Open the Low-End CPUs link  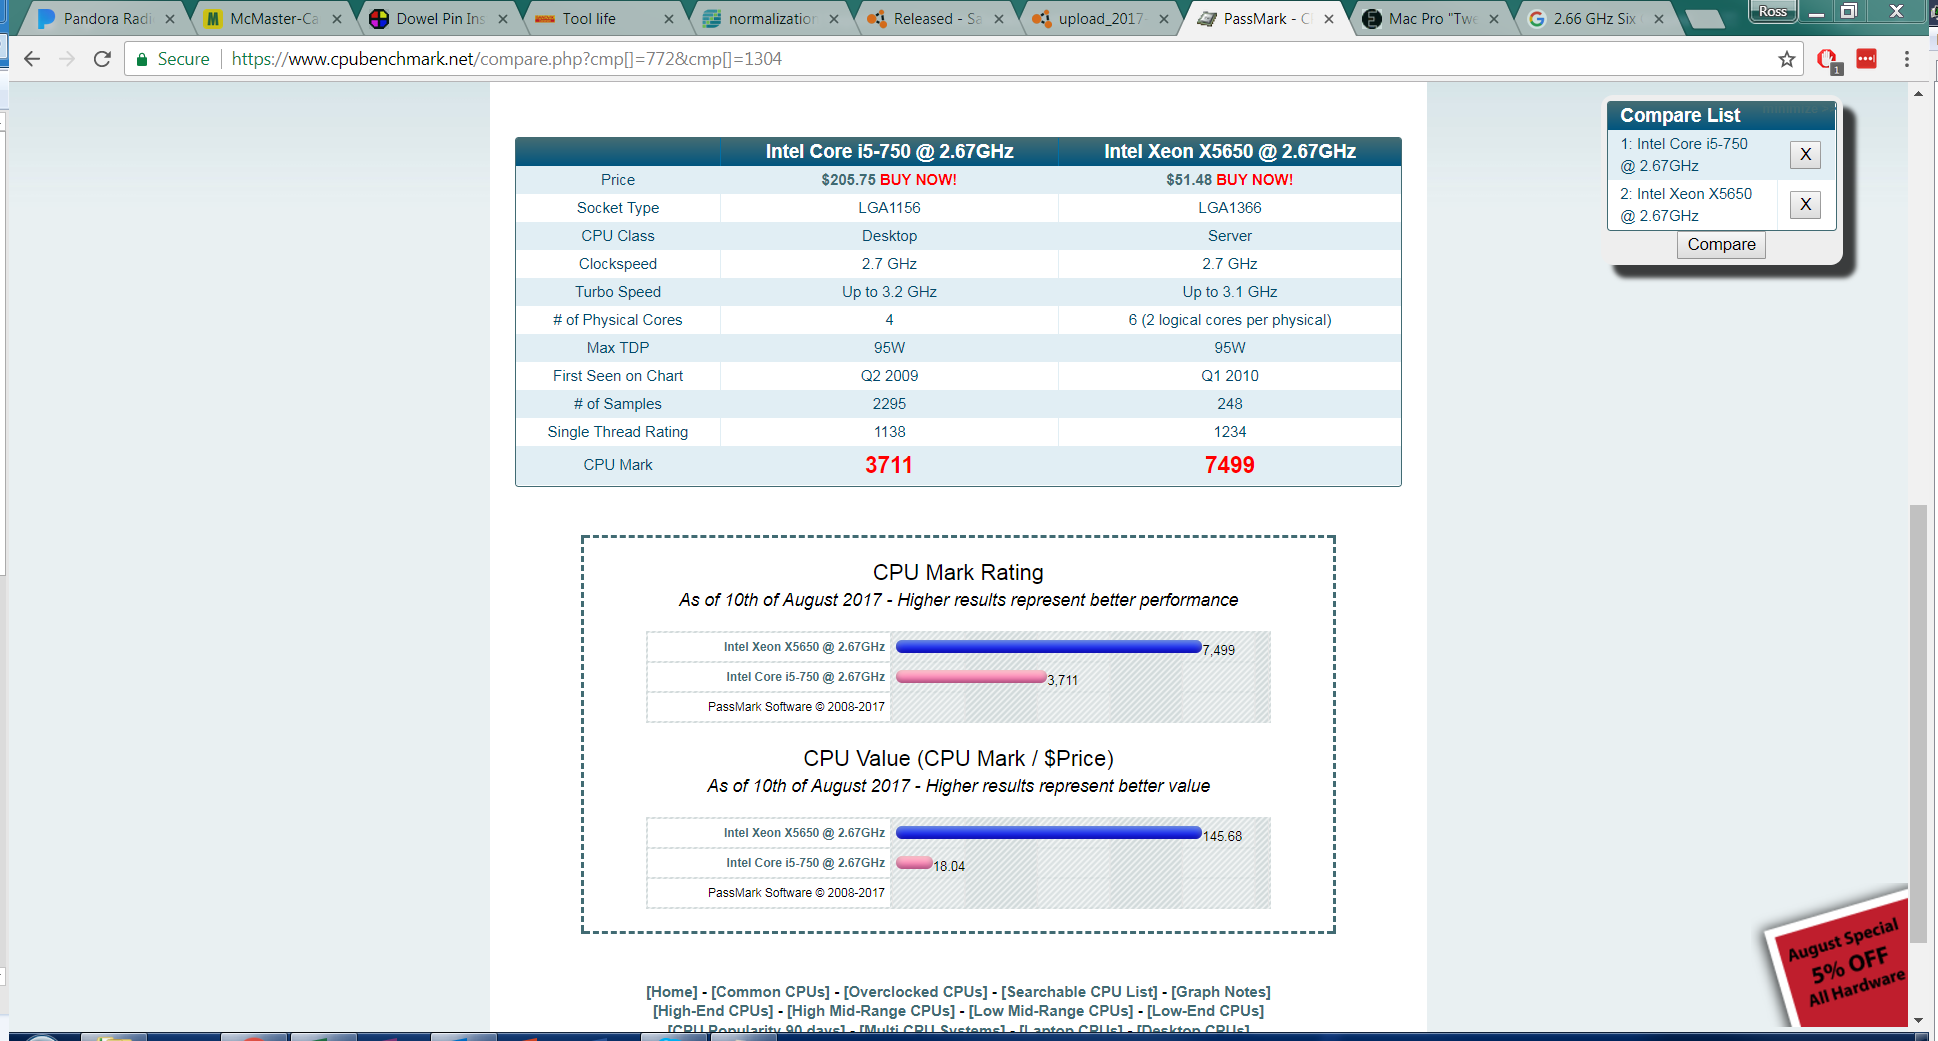point(1205,1011)
